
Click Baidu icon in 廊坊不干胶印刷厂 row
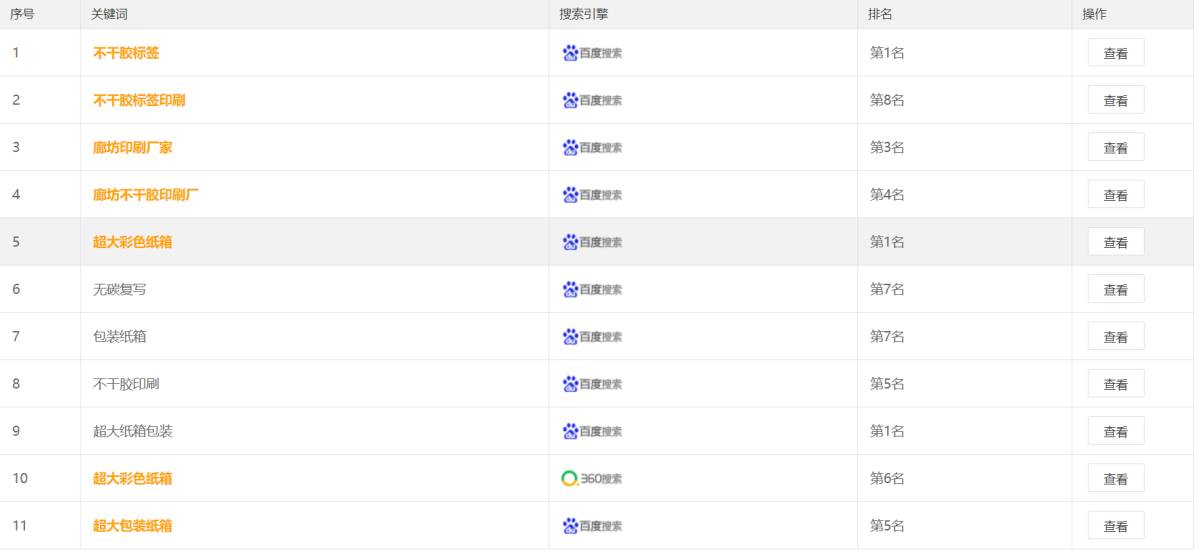[x=592, y=195]
